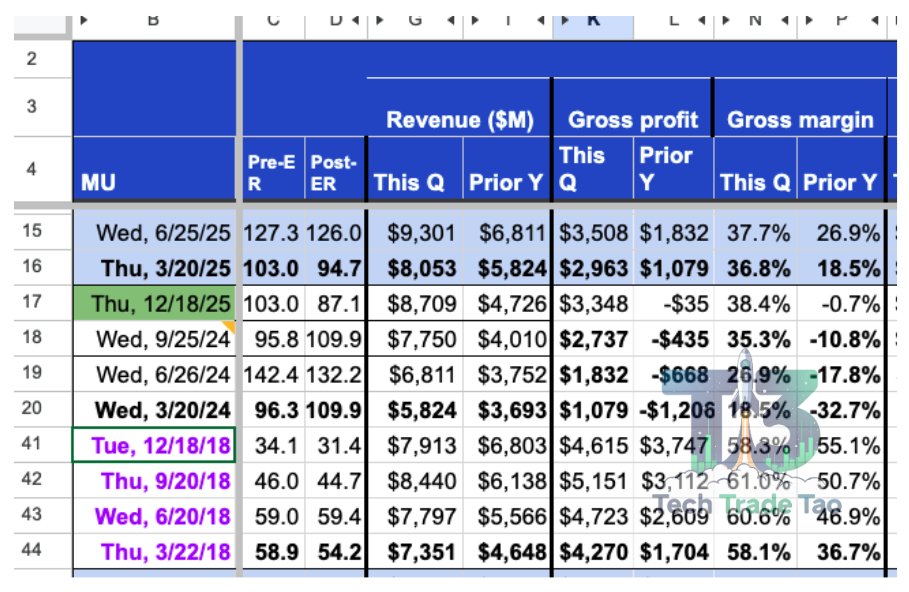Select the row 2 header
The width and height of the screenshot is (909, 592).
pos(42,59)
